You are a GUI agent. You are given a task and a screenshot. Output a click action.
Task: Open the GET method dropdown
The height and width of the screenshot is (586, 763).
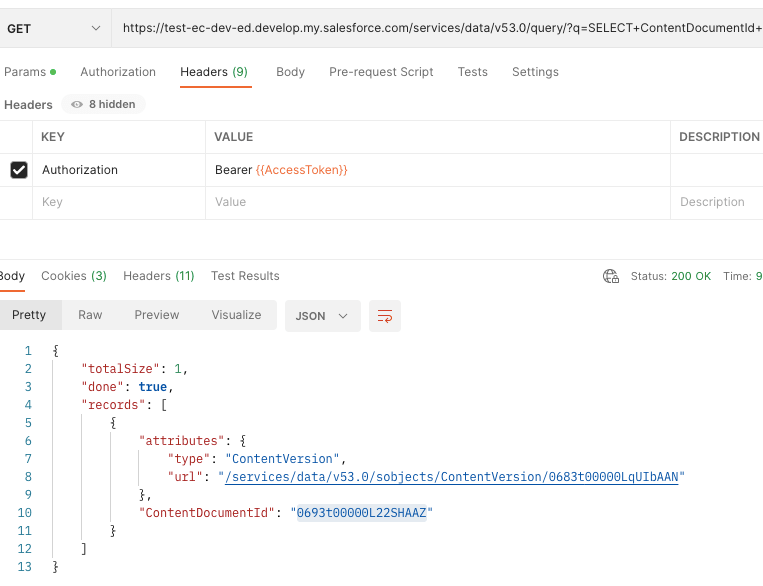click(54, 28)
